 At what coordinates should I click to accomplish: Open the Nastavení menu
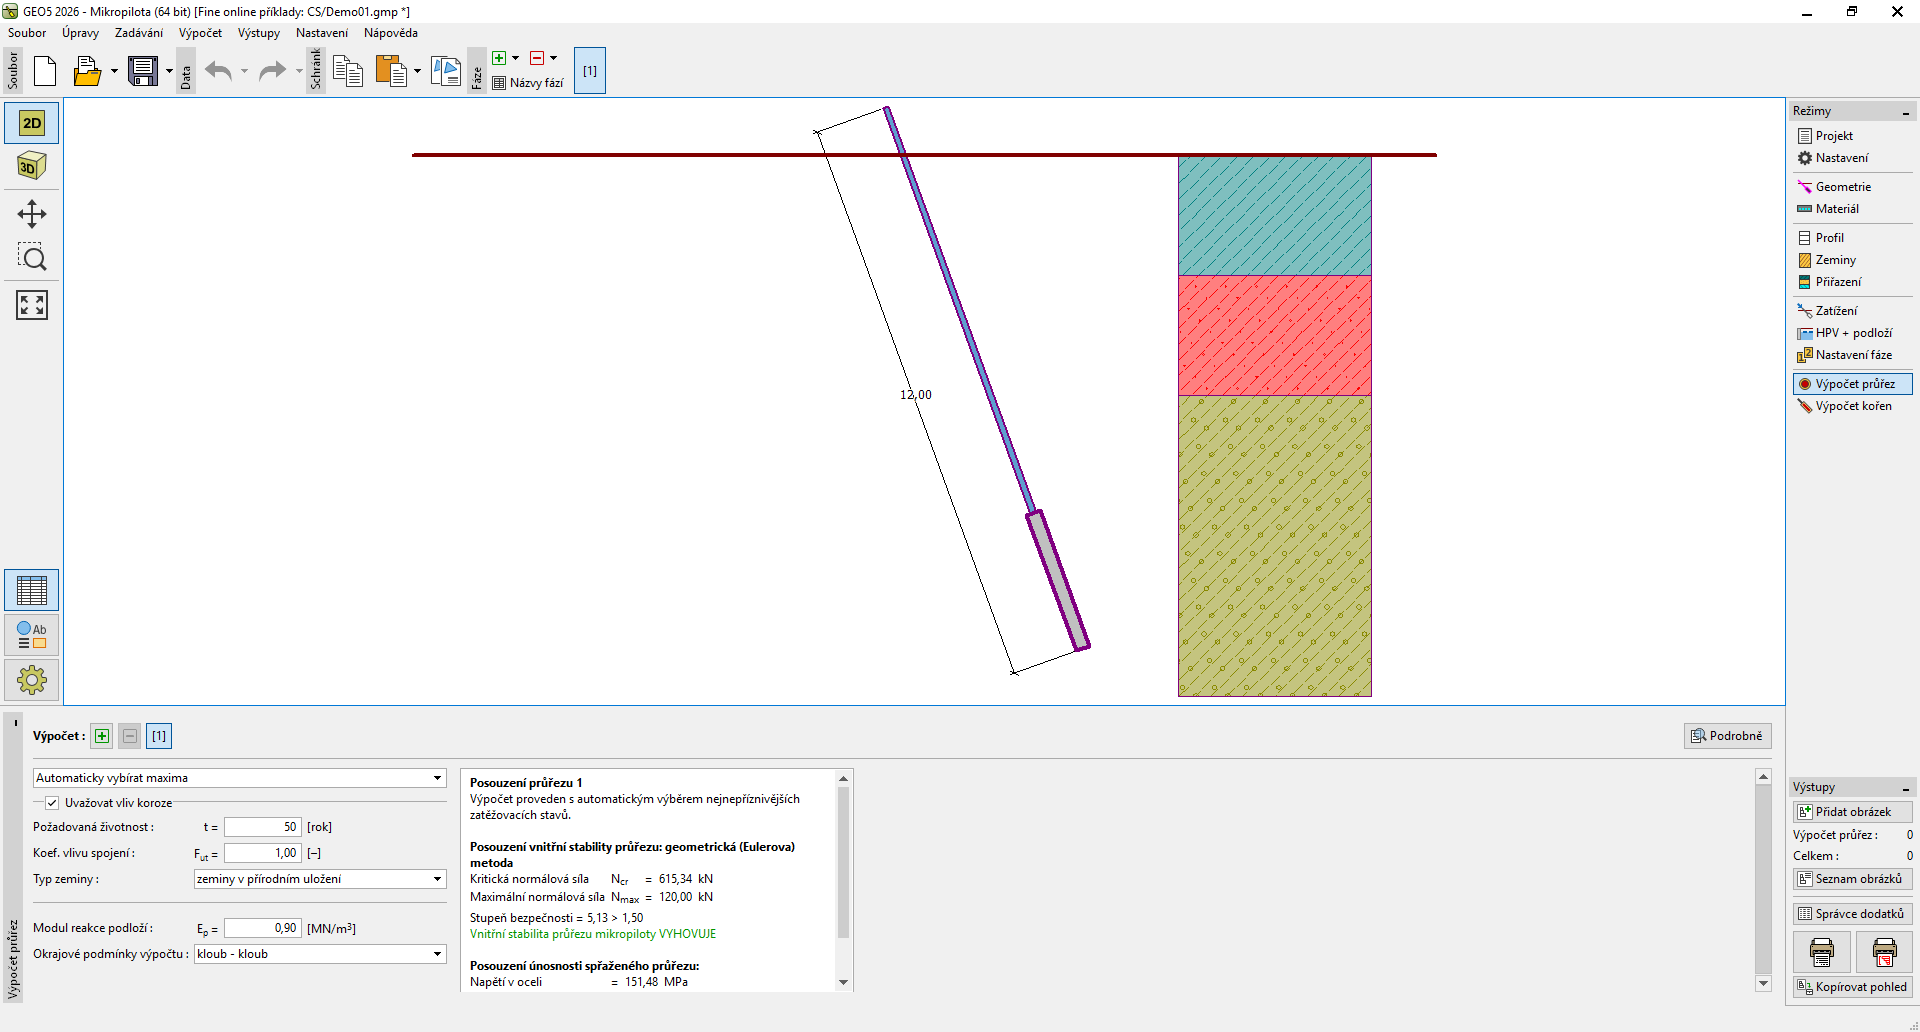[321, 33]
